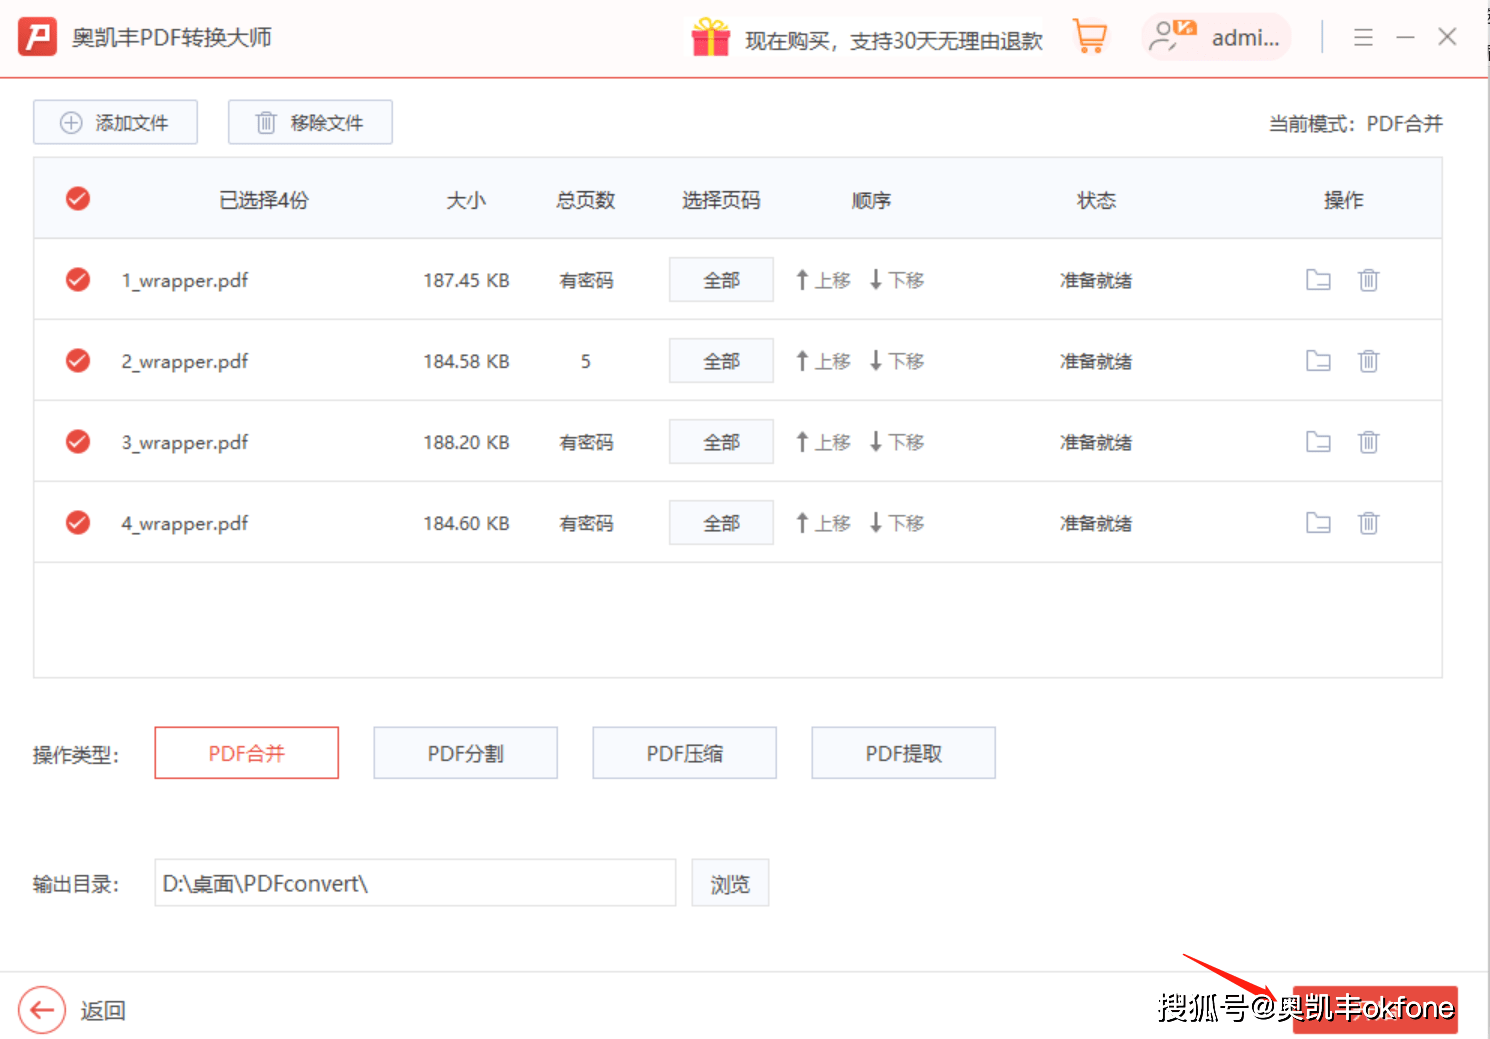This screenshot has height=1039, width=1490.
Task: Switch to PDF压缩 operation type
Action: (684, 753)
